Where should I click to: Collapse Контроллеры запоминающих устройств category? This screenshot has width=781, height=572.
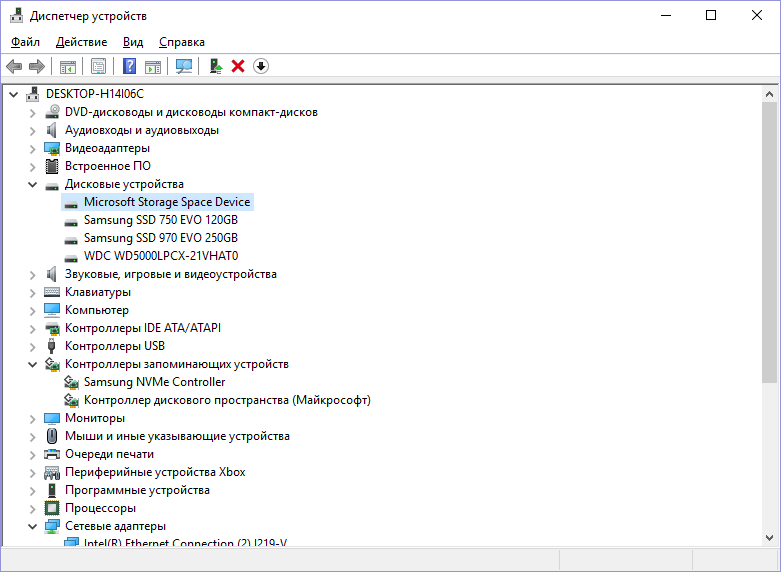[x=32, y=365]
